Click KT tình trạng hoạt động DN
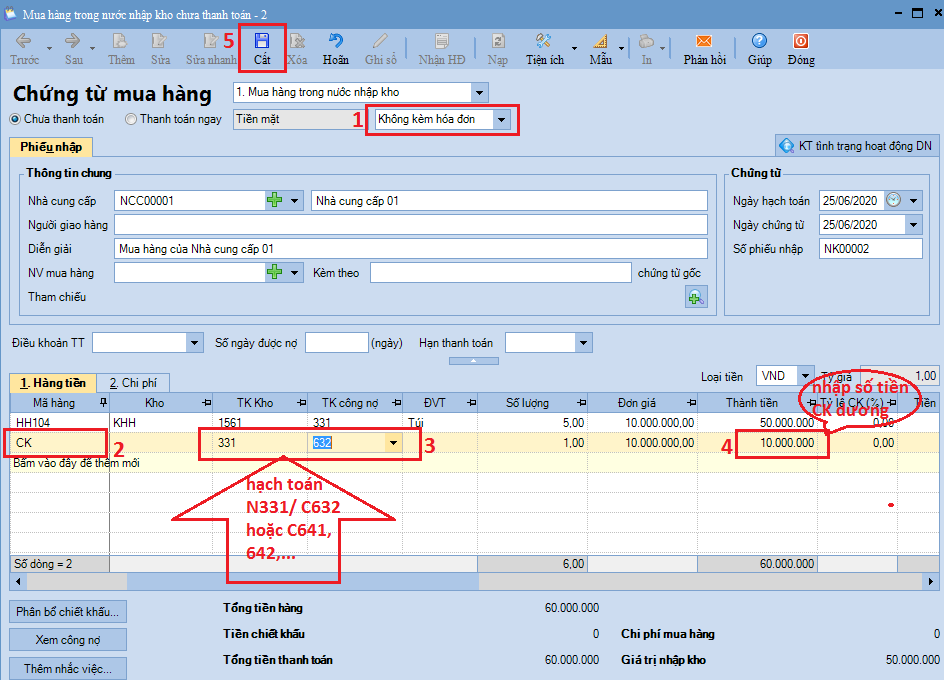 [856, 146]
